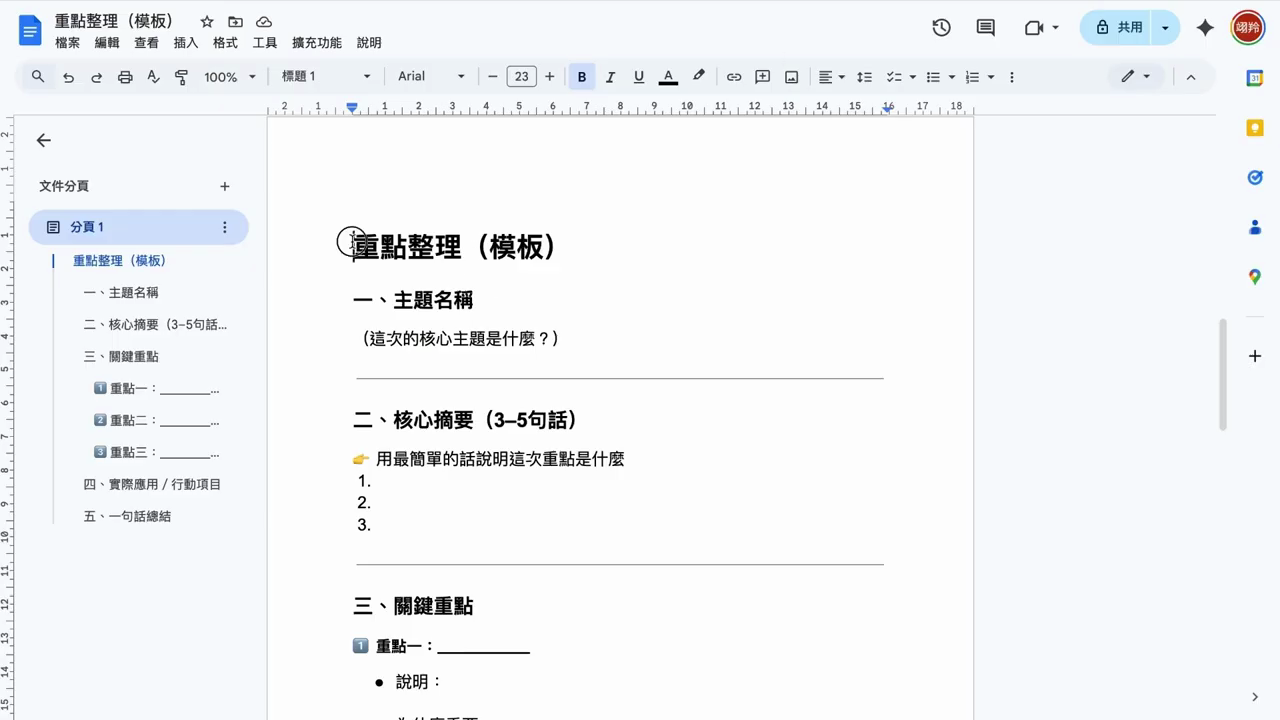Image resolution: width=1280 pixels, height=720 pixels.
Task: Open the editing mode pencil dropdown
Action: [1135, 77]
